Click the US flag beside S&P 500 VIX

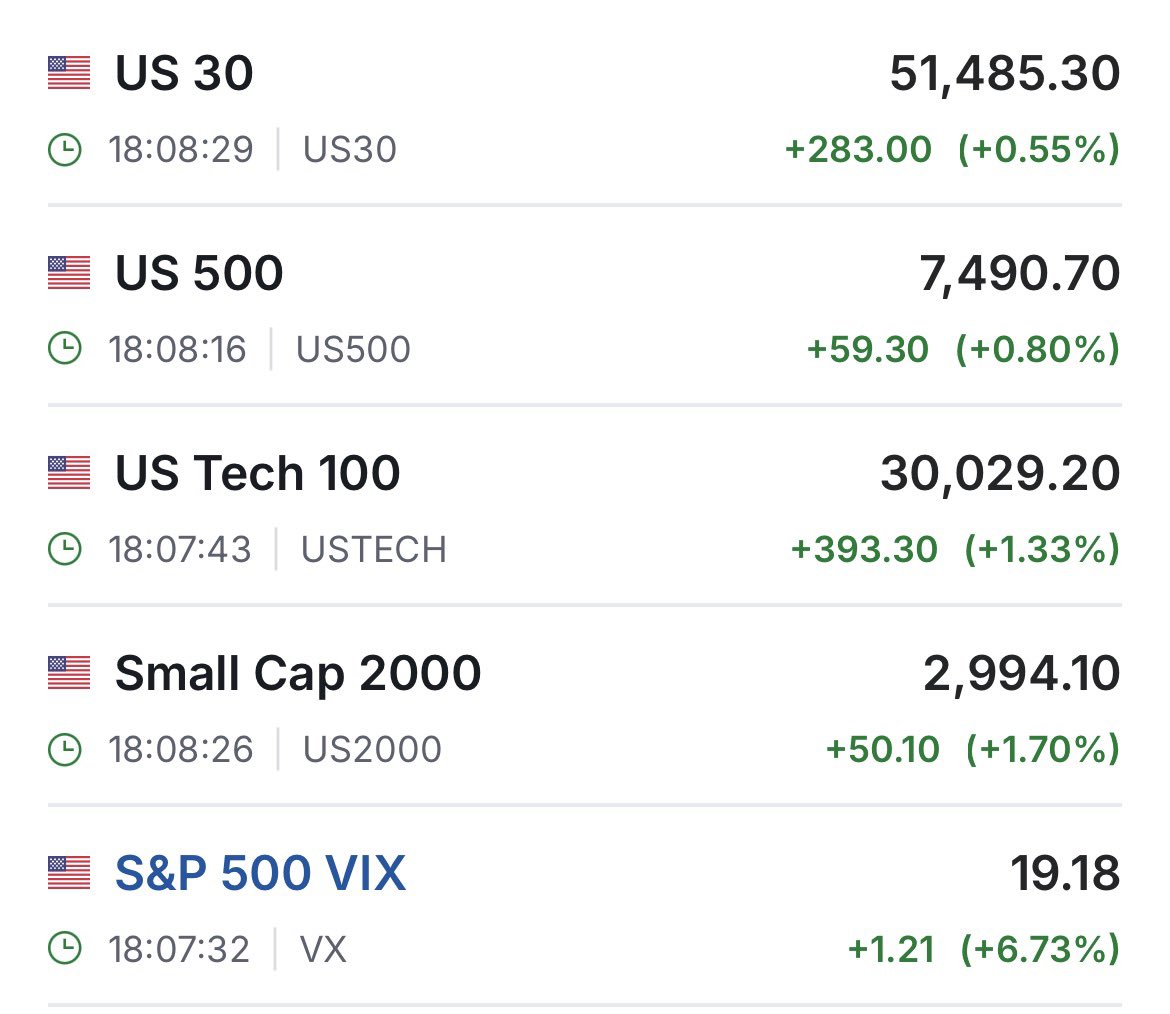click(69, 873)
